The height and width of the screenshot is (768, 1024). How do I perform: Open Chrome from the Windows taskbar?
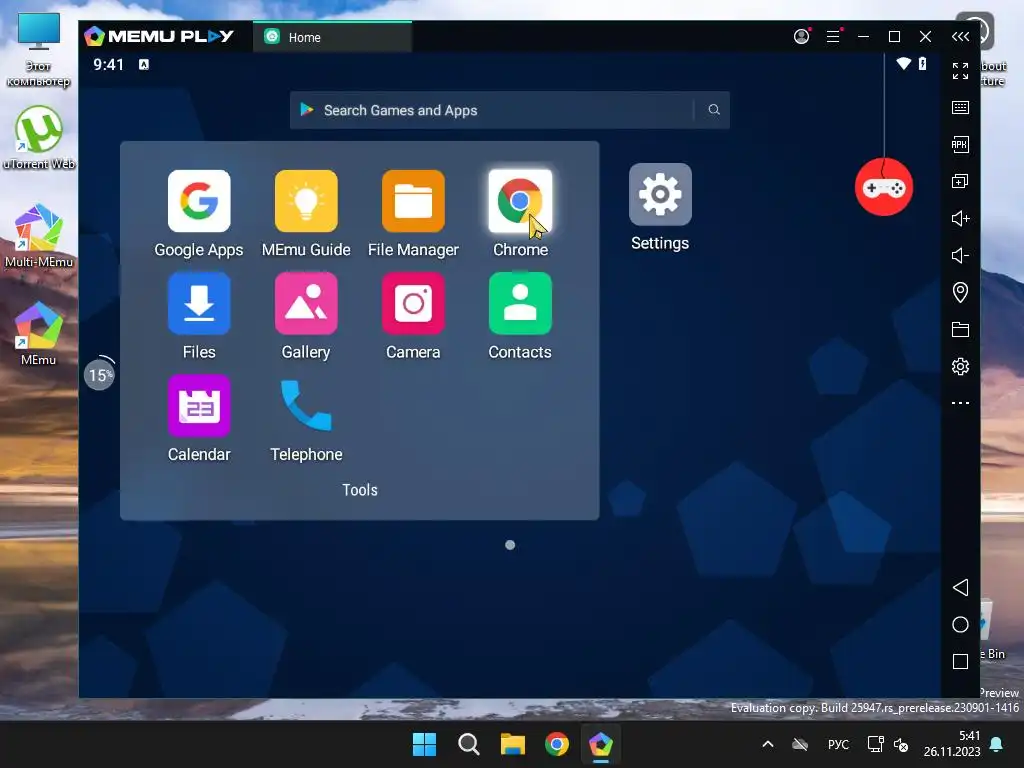556,744
